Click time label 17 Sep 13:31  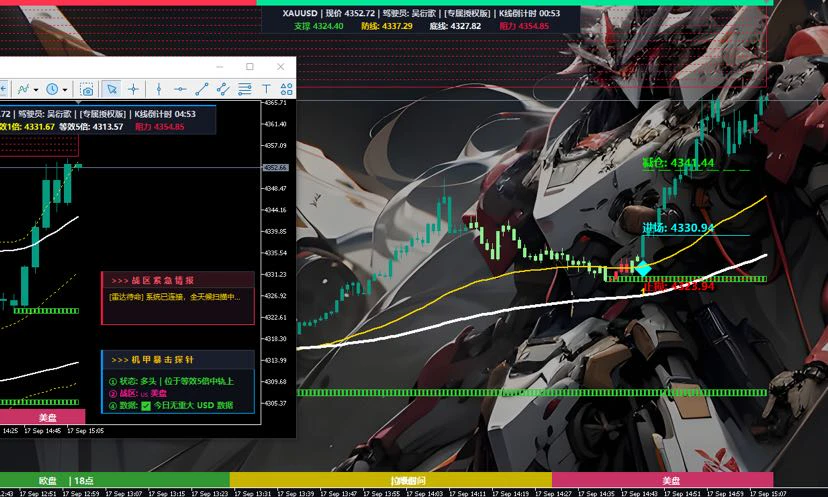(252, 493)
